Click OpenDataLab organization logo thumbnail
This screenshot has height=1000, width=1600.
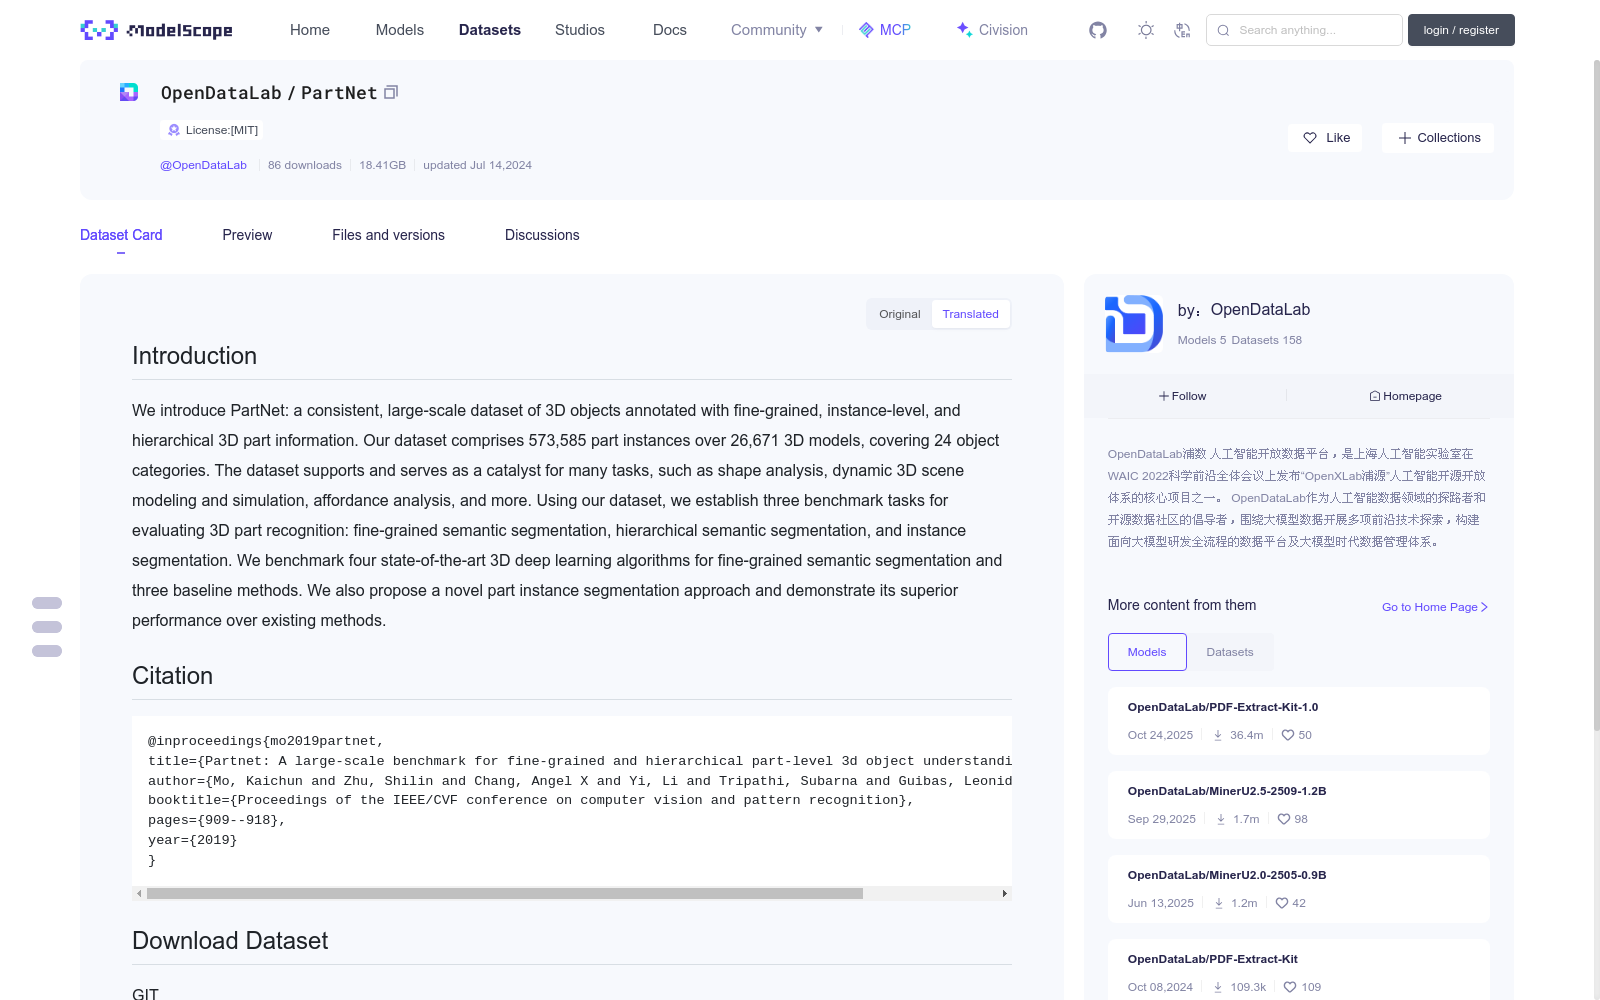[1134, 323]
